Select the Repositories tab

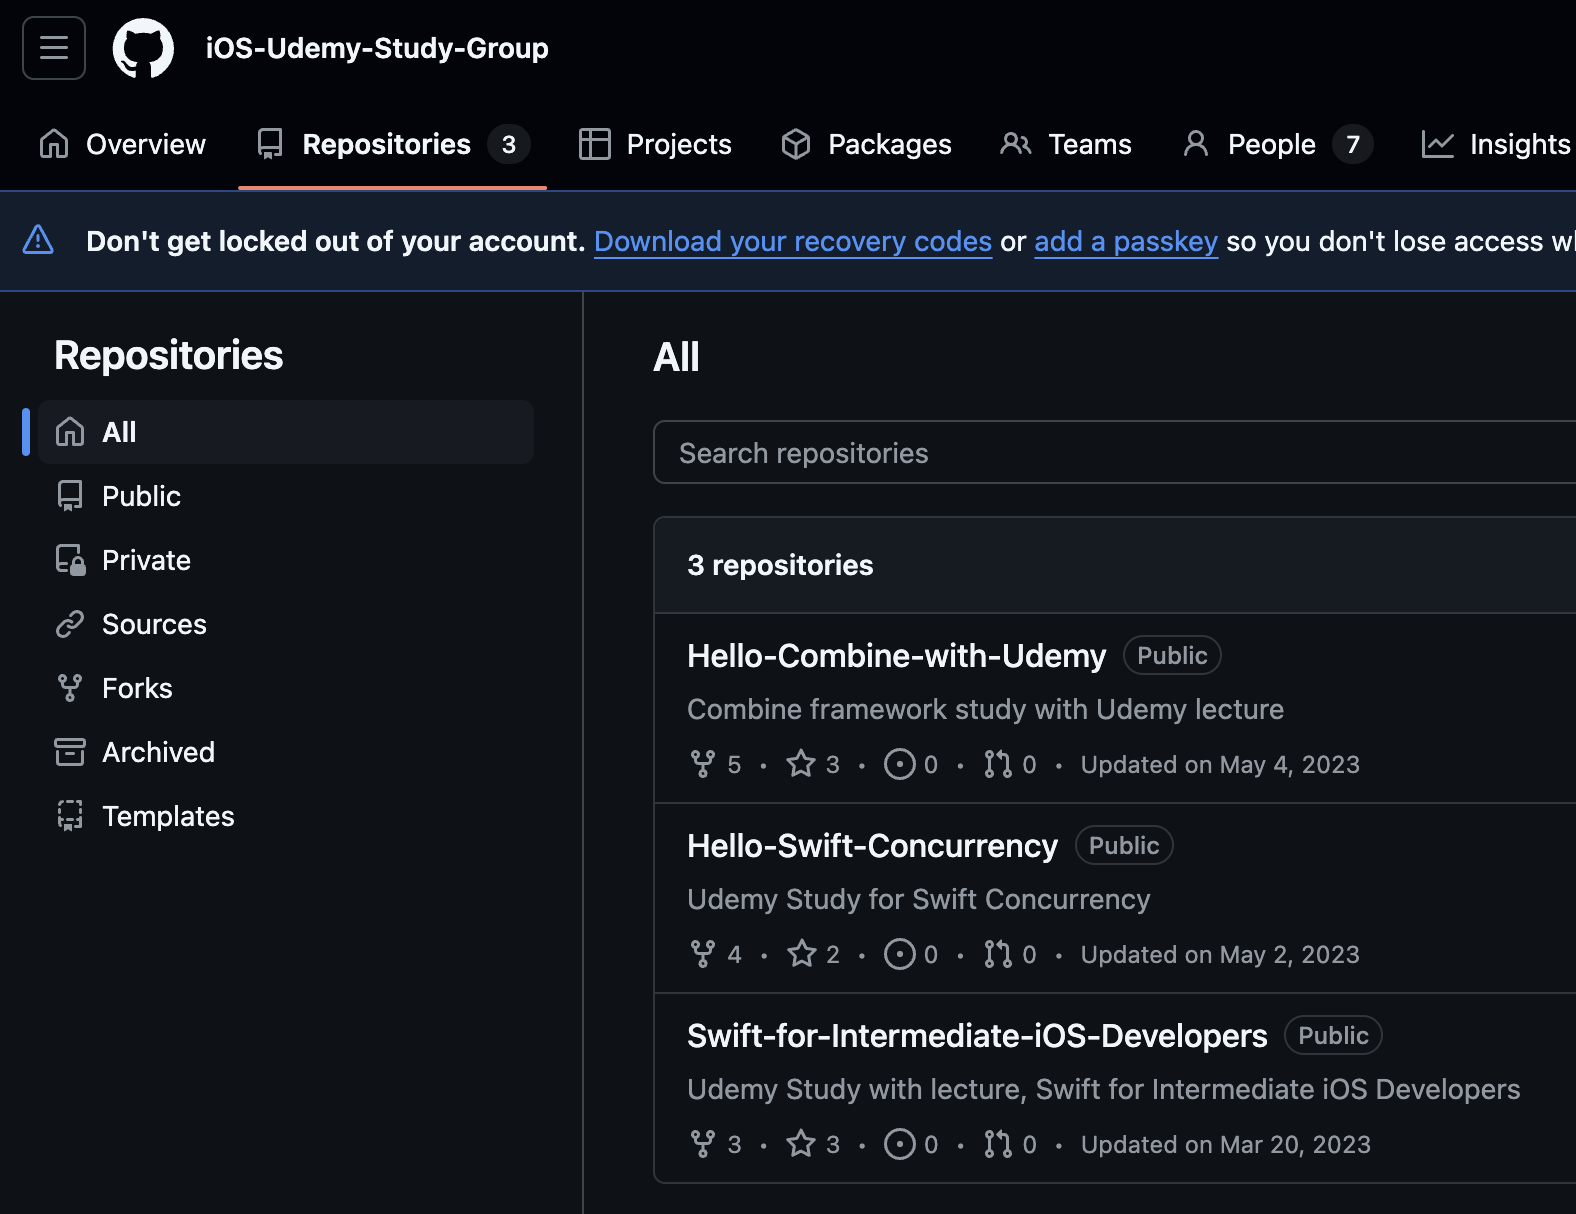click(x=392, y=144)
